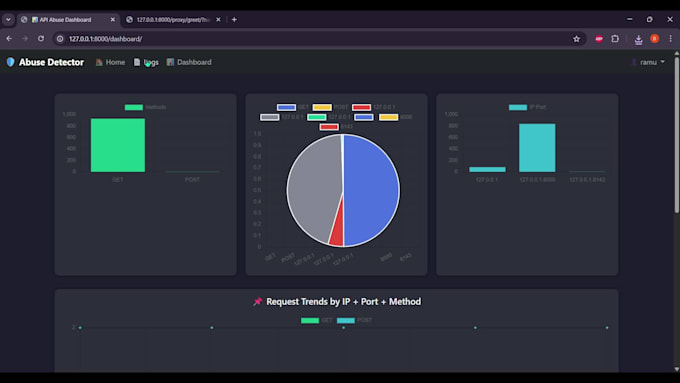The height and width of the screenshot is (383, 680).
Task: Toggle the gray 127.0.0.1 pie legend item
Action: point(281,117)
